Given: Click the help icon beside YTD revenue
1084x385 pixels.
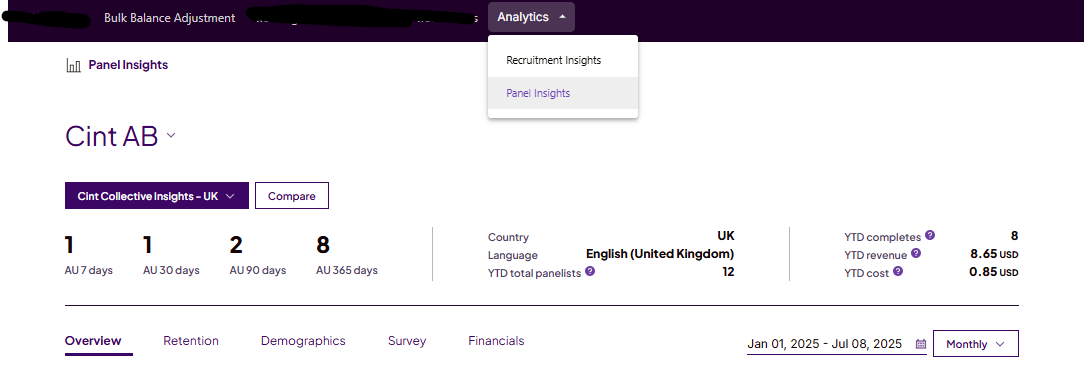Looking at the screenshot, I should coord(915,253).
